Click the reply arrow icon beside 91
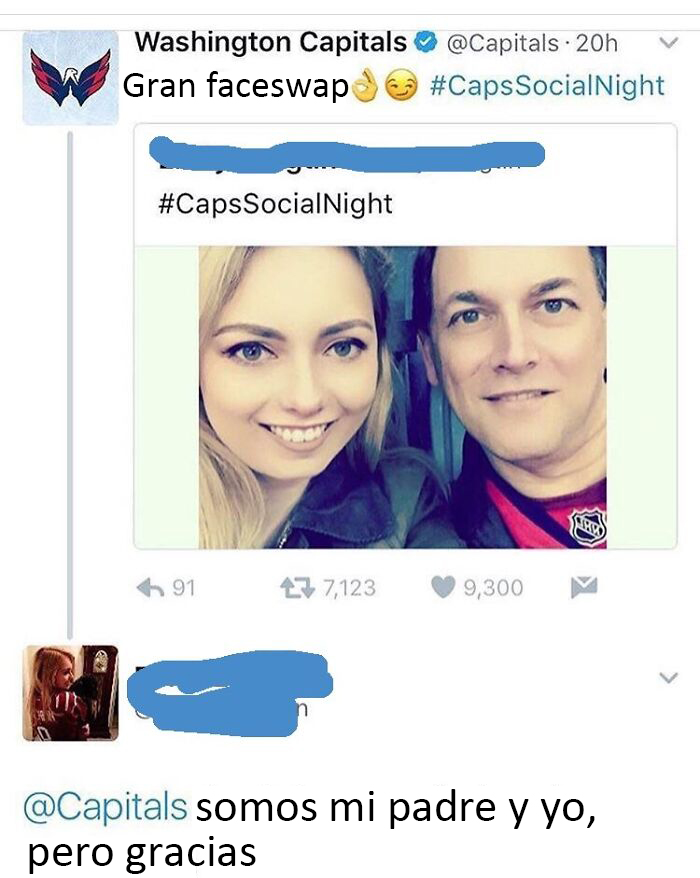The height and width of the screenshot is (878, 700). 150,587
